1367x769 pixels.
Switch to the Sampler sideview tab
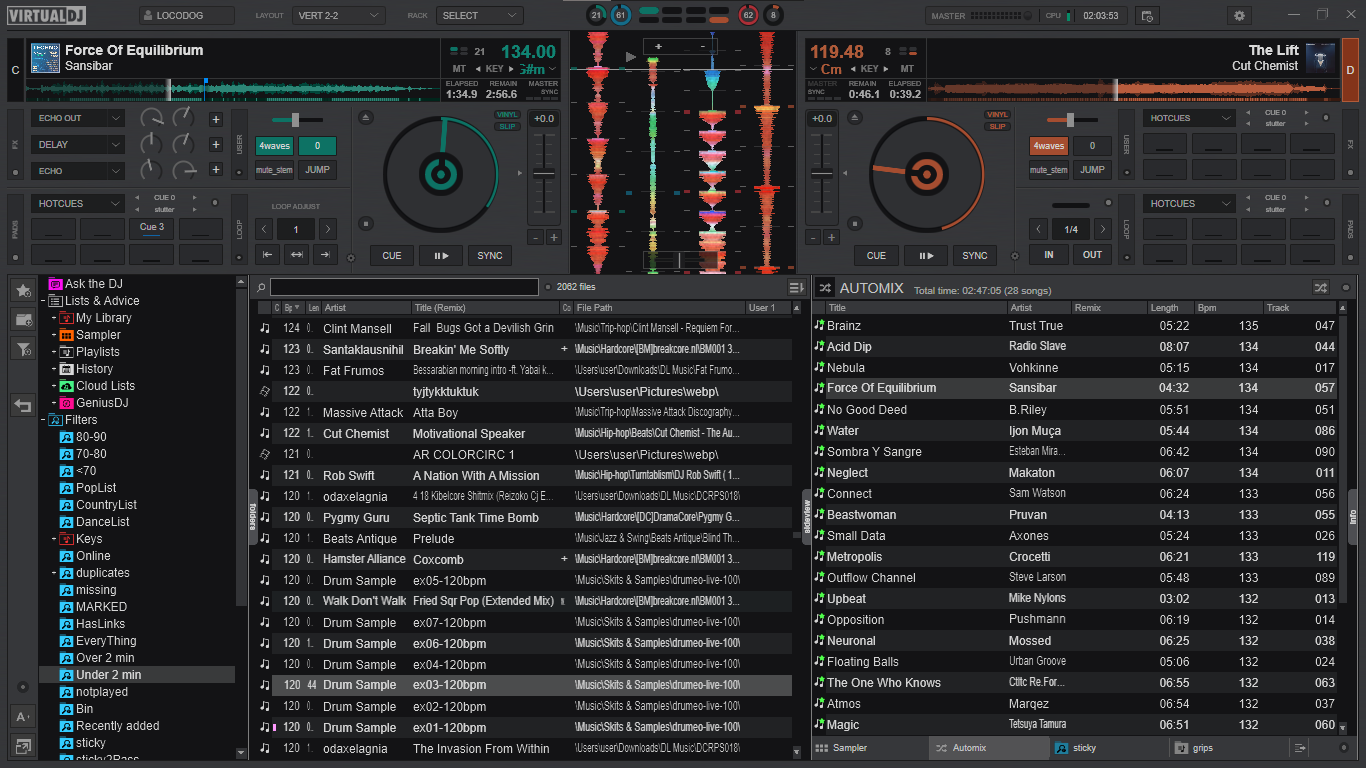point(870,748)
